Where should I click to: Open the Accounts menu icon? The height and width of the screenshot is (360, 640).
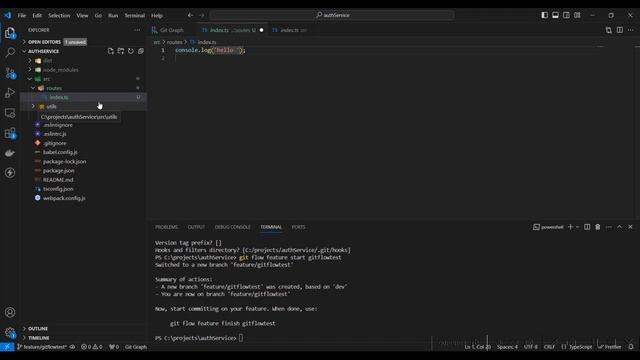point(10,313)
